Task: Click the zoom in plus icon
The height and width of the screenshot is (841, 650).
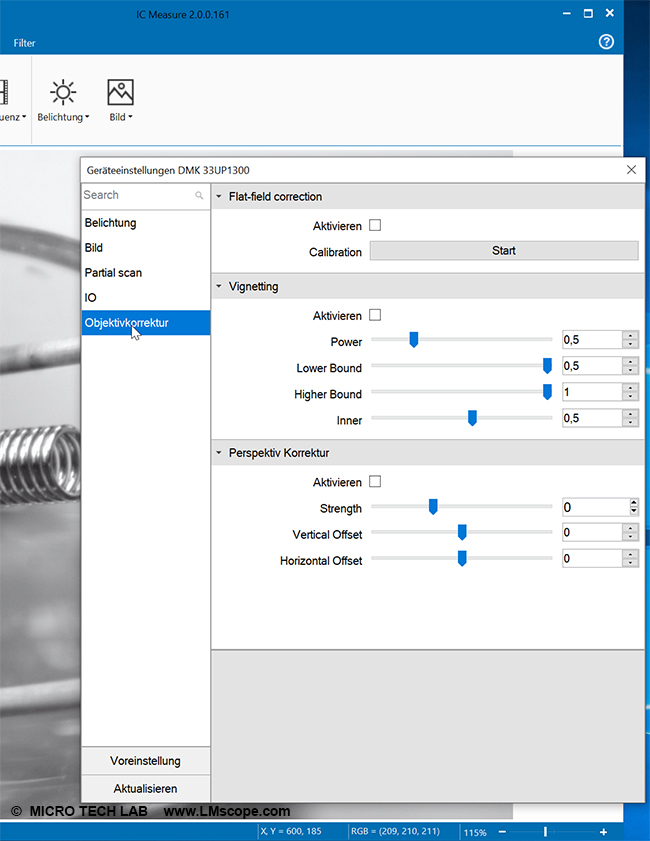Action: pyautogui.click(x=603, y=832)
